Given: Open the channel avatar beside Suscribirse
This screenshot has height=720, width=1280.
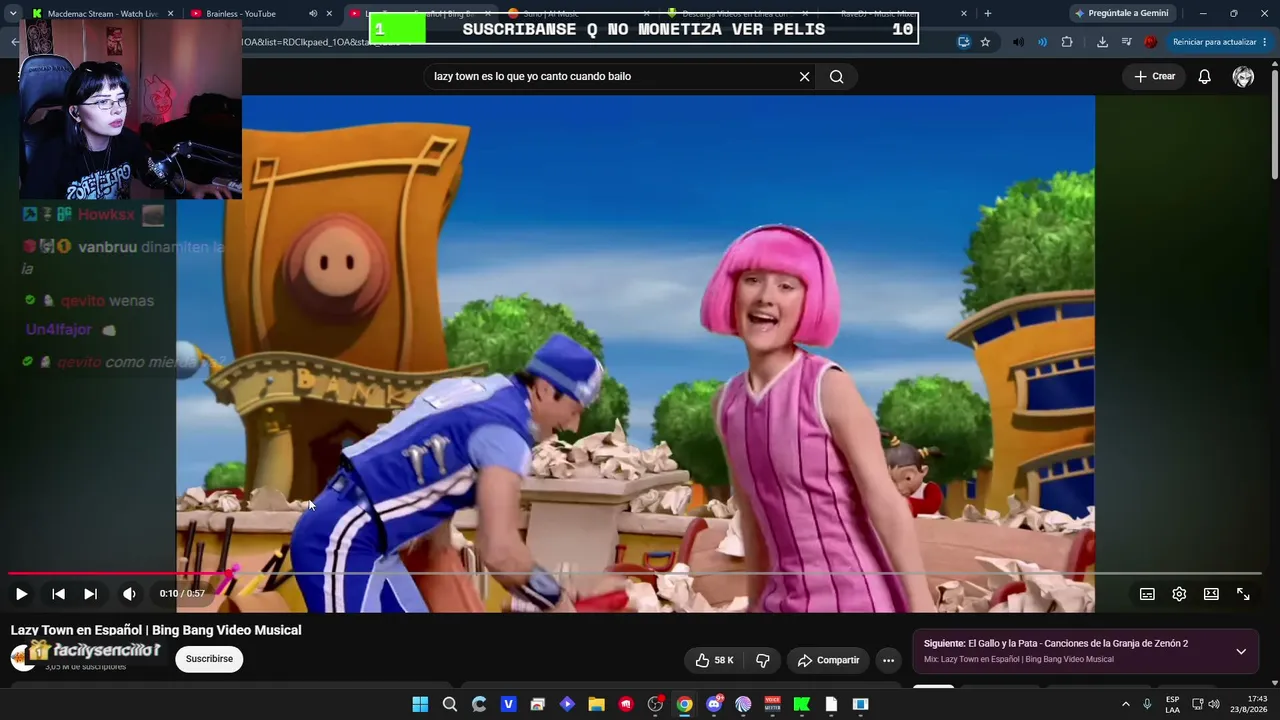Looking at the screenshot, I should click(22, 657).
